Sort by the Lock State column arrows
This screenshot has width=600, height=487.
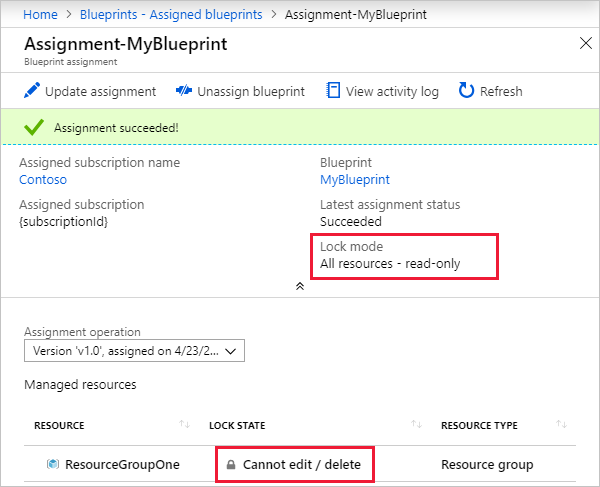(x=416, y=425)
